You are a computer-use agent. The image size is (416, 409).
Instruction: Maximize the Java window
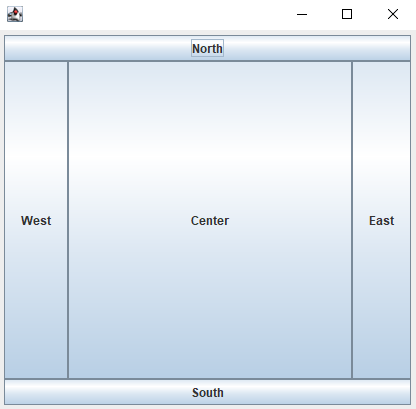347,14
